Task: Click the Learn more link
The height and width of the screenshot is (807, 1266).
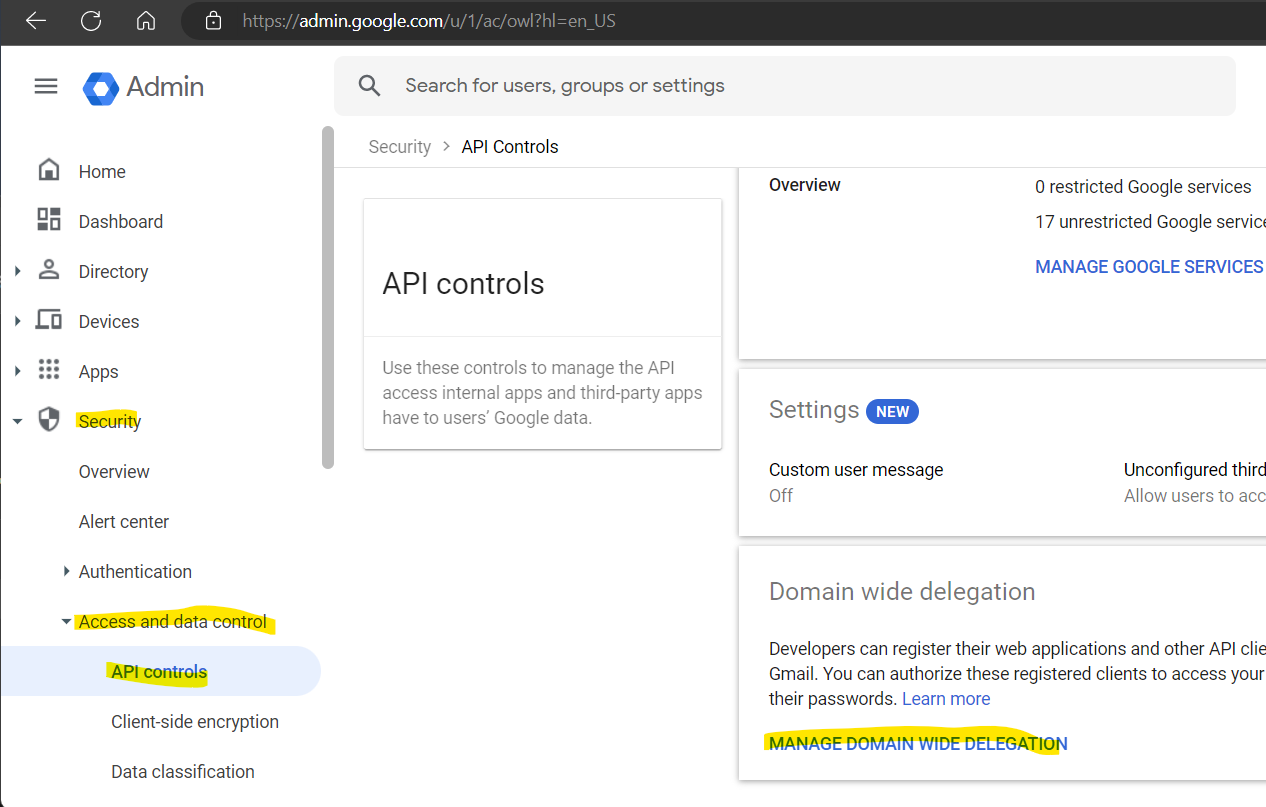Action: (944, 698)
